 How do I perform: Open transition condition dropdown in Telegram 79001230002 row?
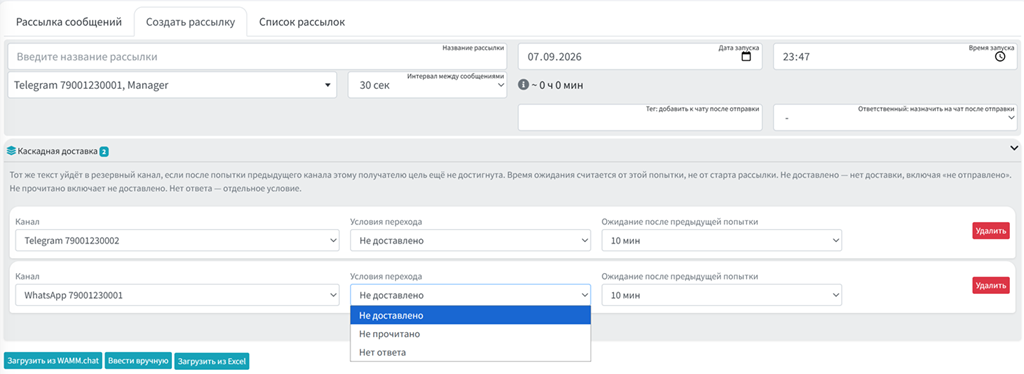click(470, 241)
